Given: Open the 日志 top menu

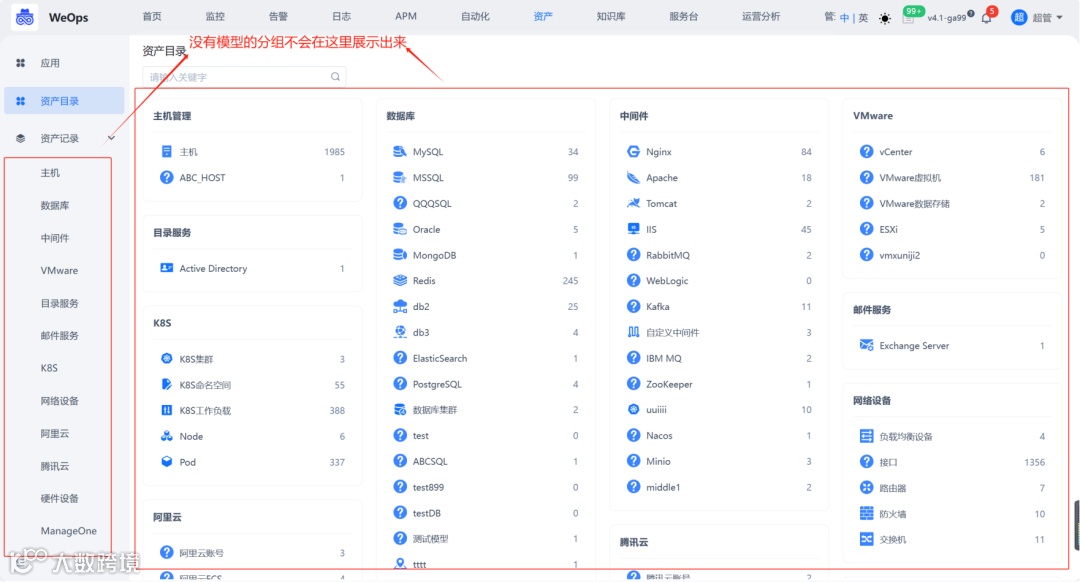Looking at the screenshot, I should (342, 17).
